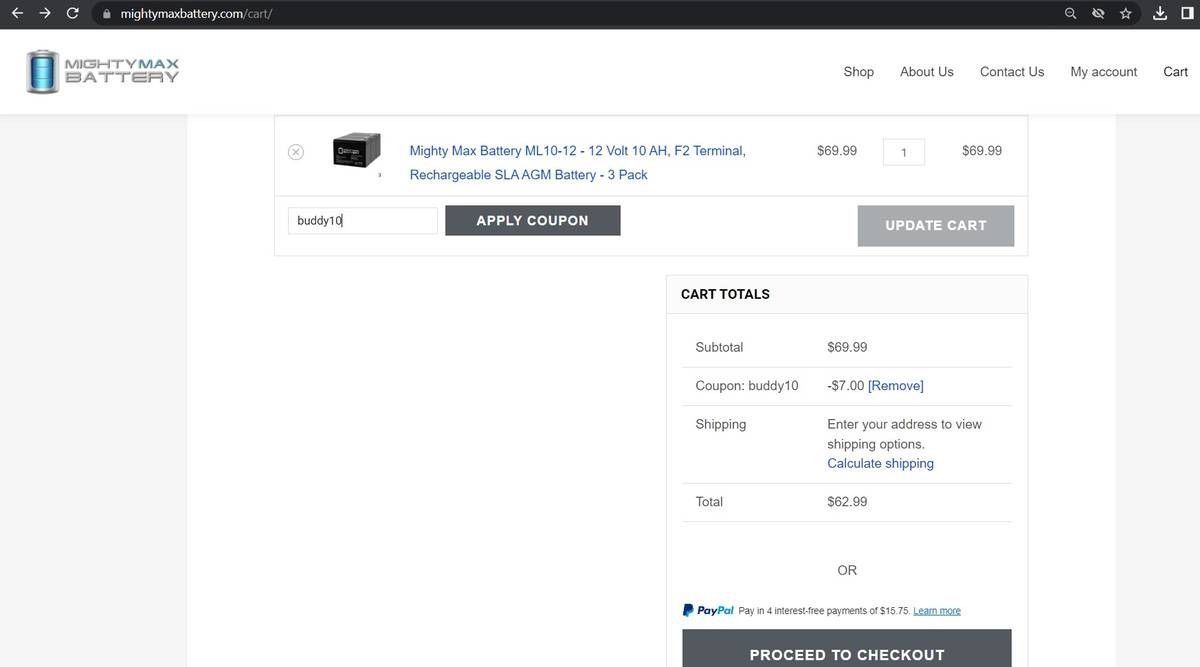The height and width of the screenshot is (667, 1200).
Task: Click the -$7.00 coupon discount
Action: [x=845, y=386]
